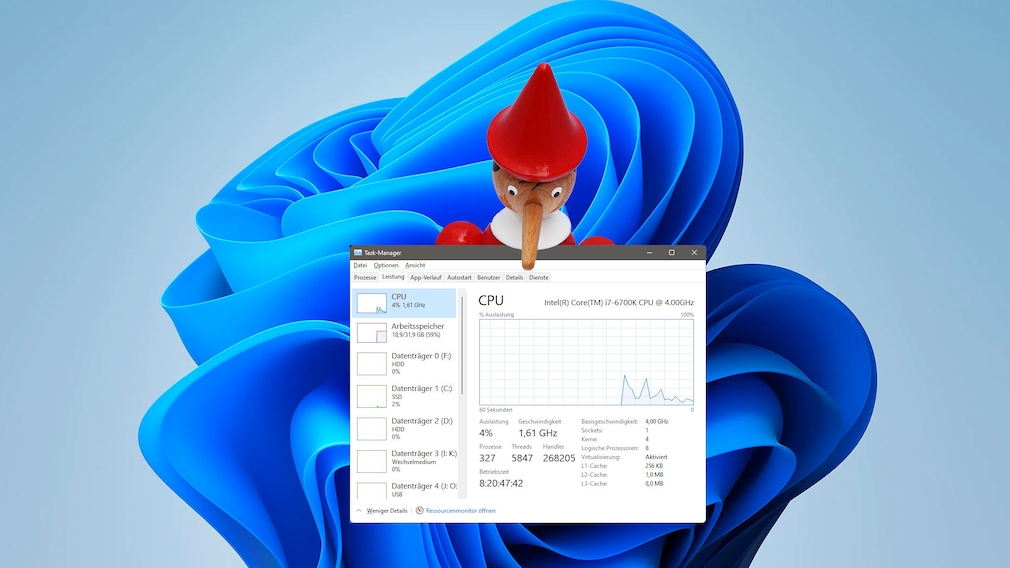
Task: Click the L3-Cache 8,0 MB value
Action: 654,484
